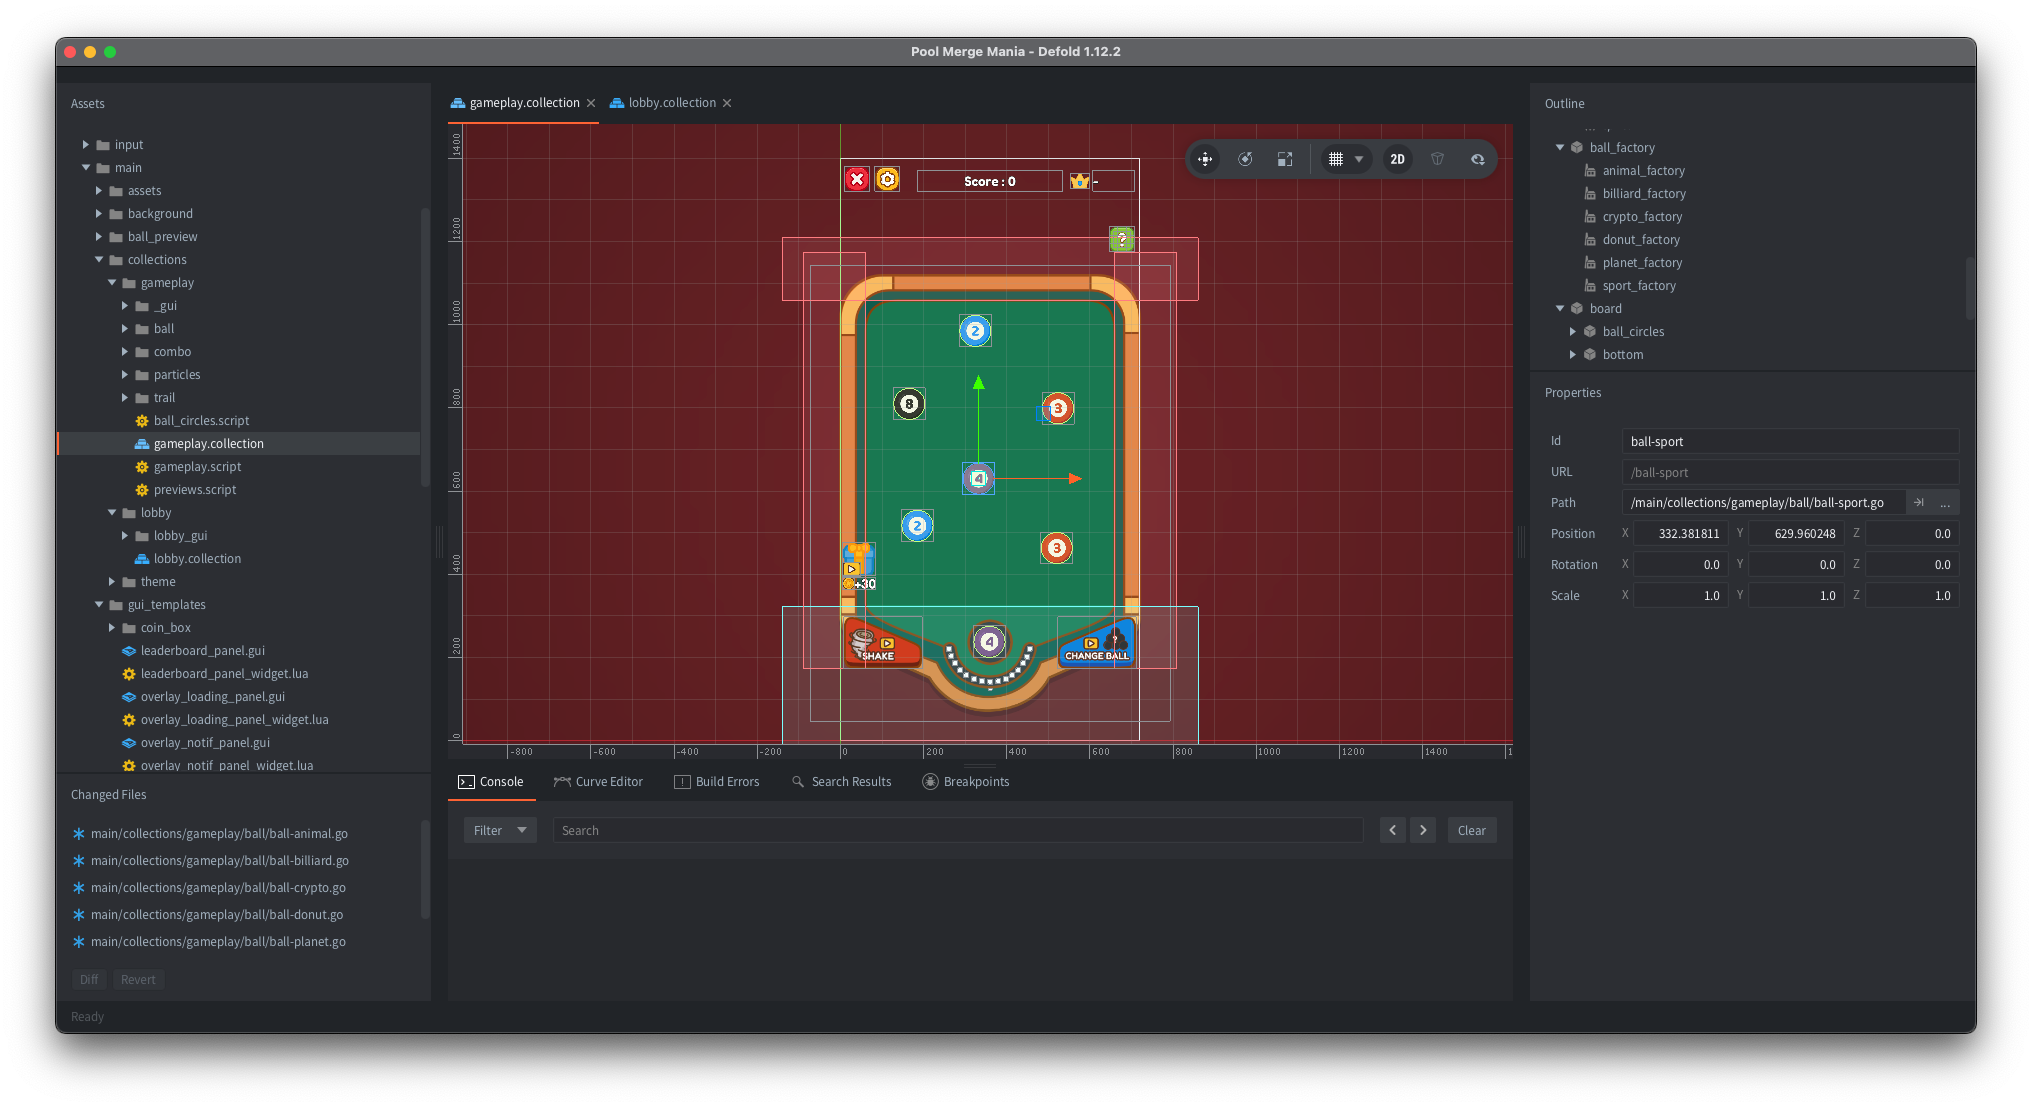2032x1107 pixels.
Task: Override the Path field with the arrow toggle
Action: coord(1920,502)
